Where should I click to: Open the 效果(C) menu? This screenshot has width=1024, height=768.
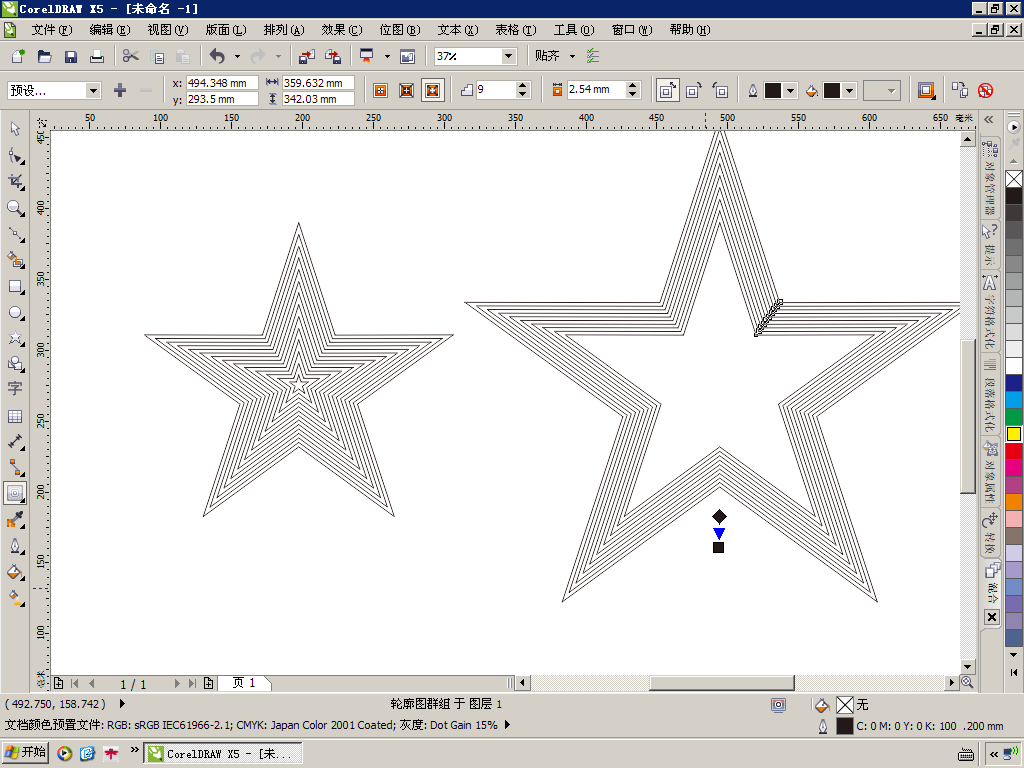click(x=342, y=30)
